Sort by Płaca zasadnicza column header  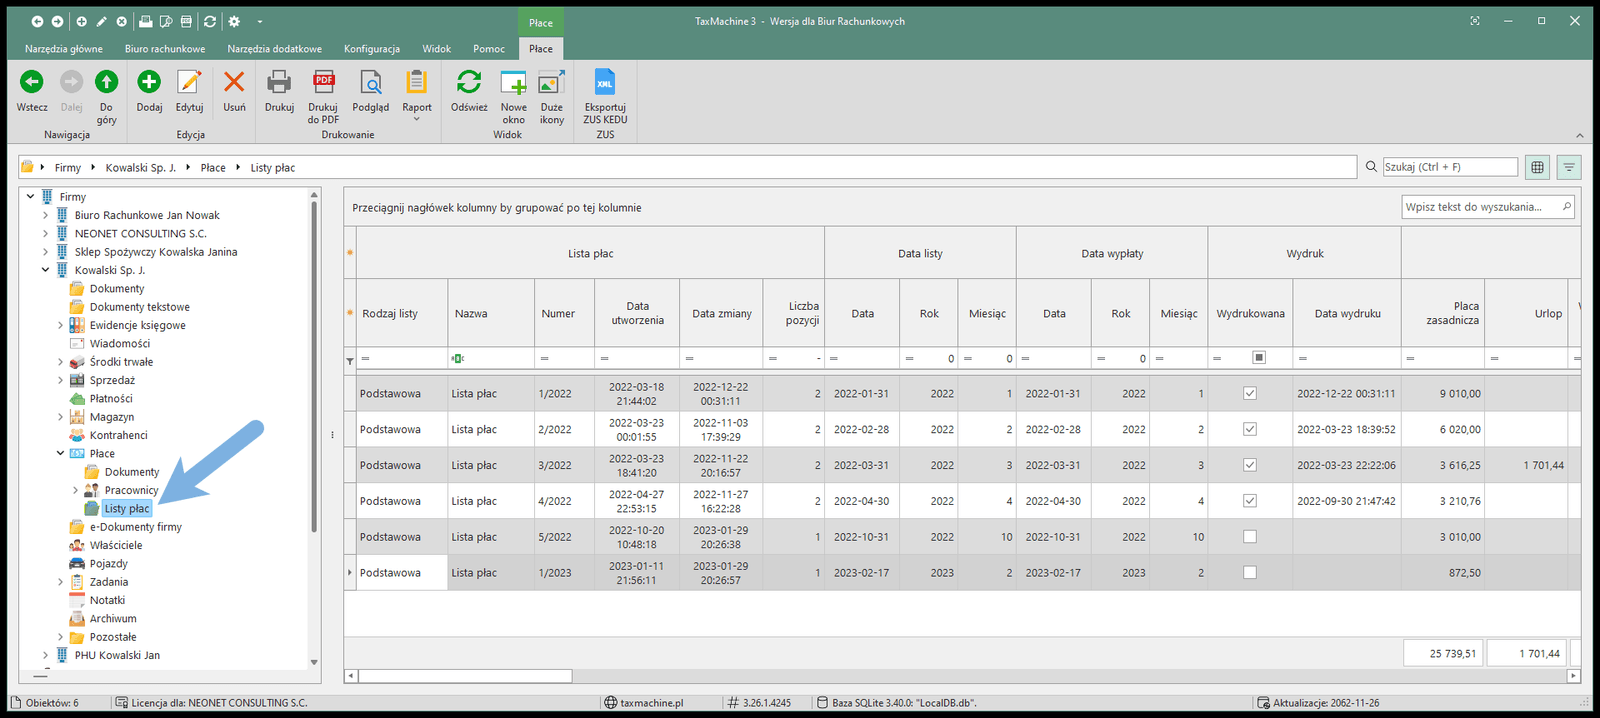tap(1452, 313)
